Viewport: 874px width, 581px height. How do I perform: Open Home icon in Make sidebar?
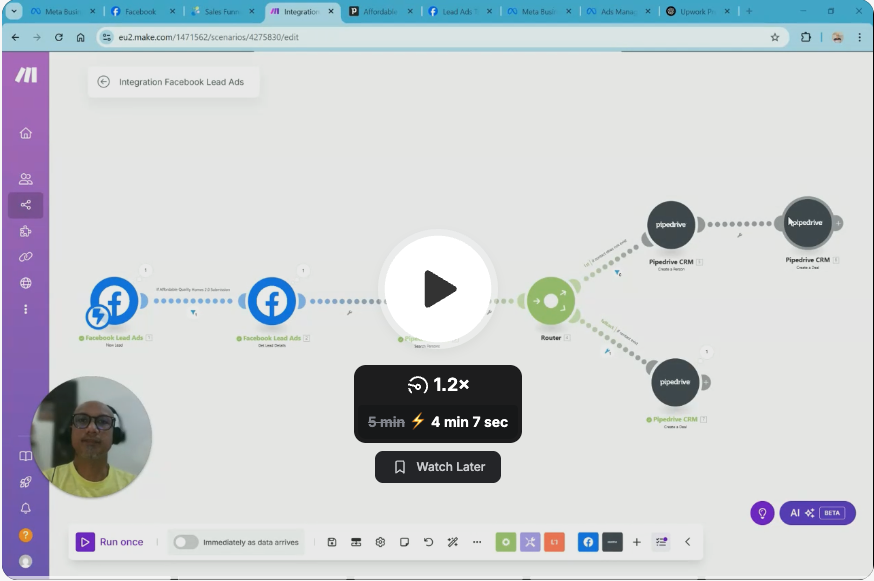[26, 133]
